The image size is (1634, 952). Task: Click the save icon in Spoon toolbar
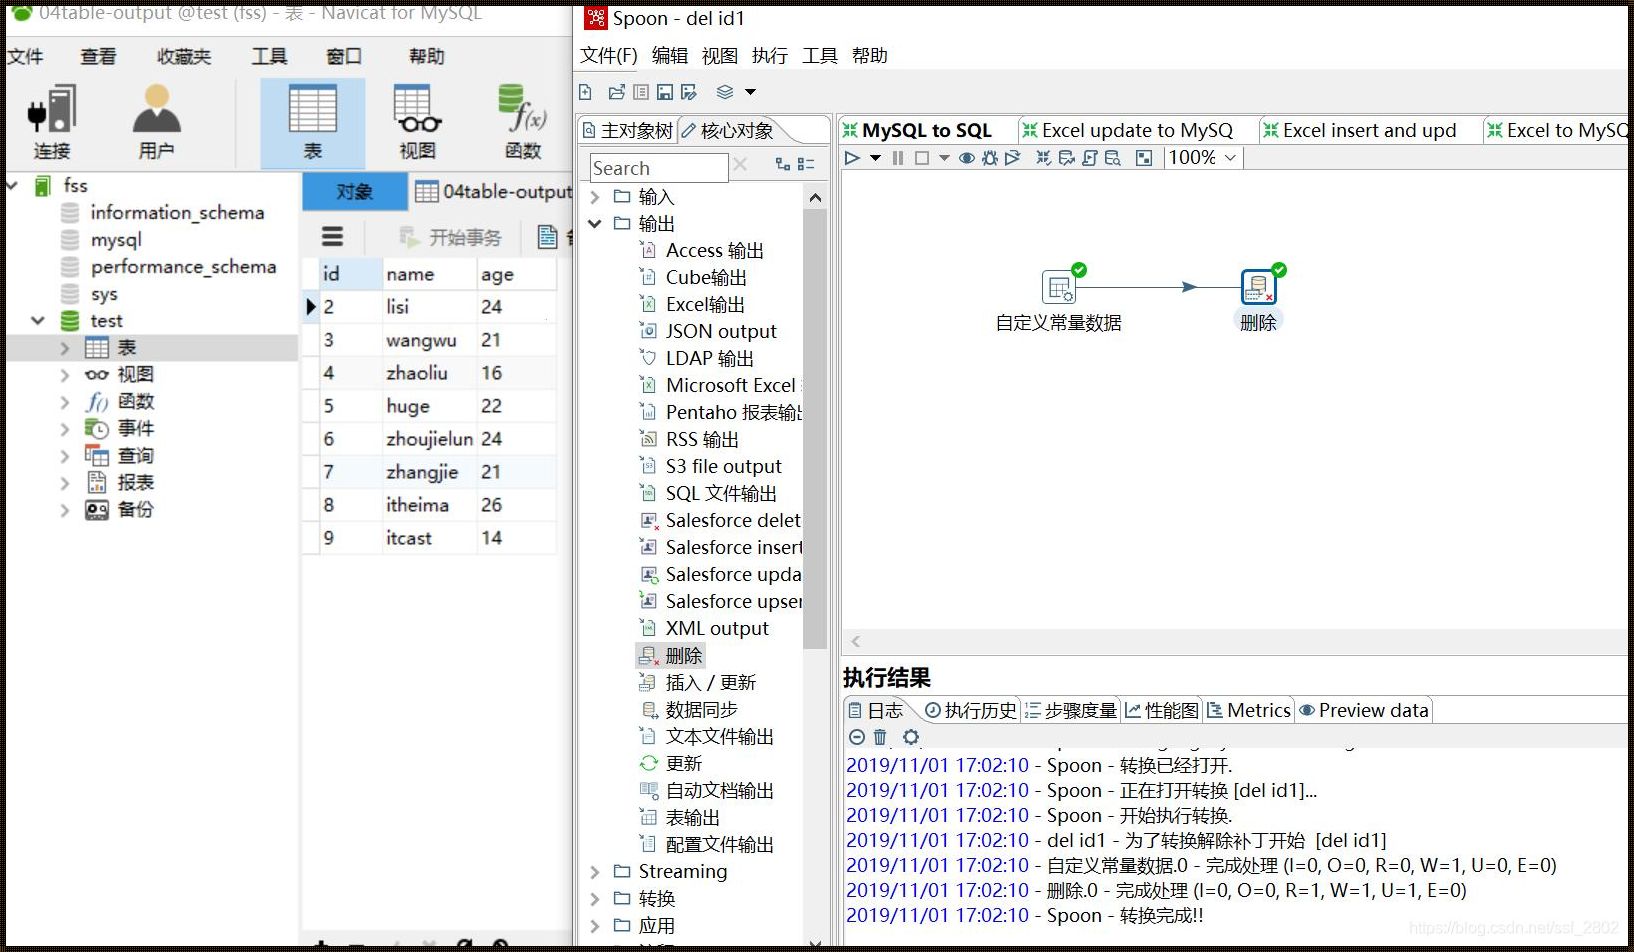(x=665, y=92)
